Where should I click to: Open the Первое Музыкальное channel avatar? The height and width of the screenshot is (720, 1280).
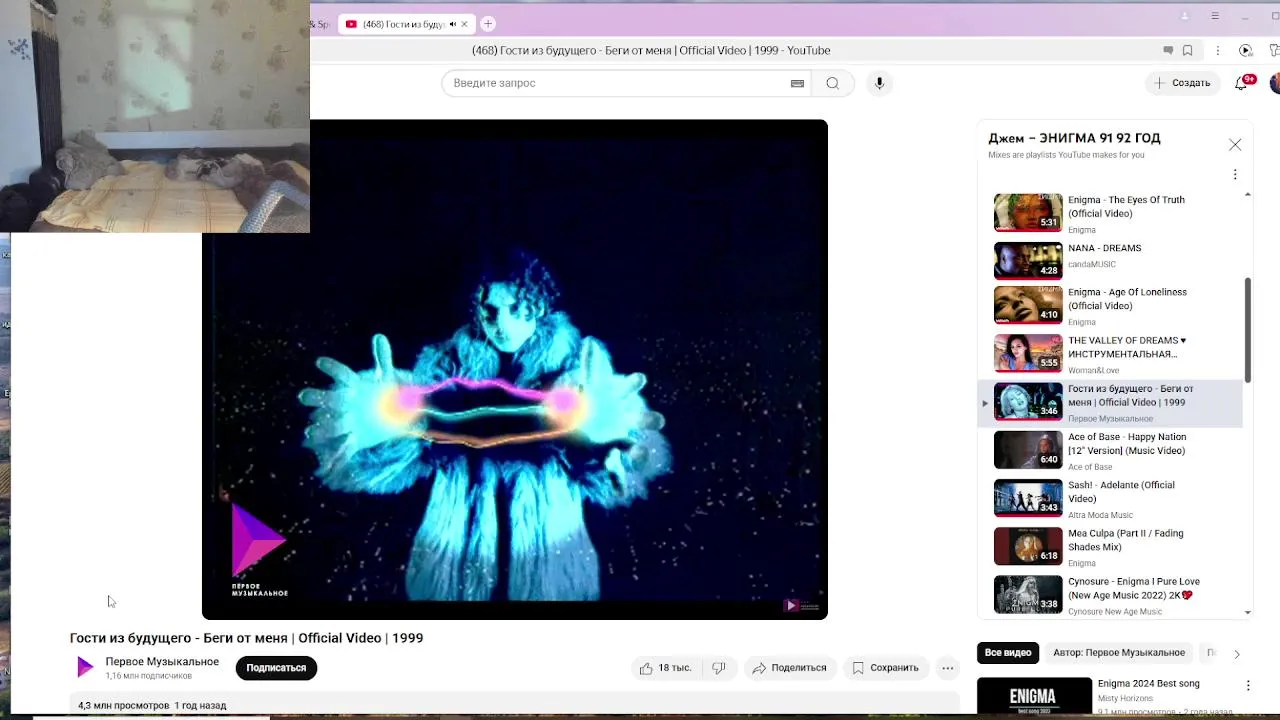coord(84,667)
